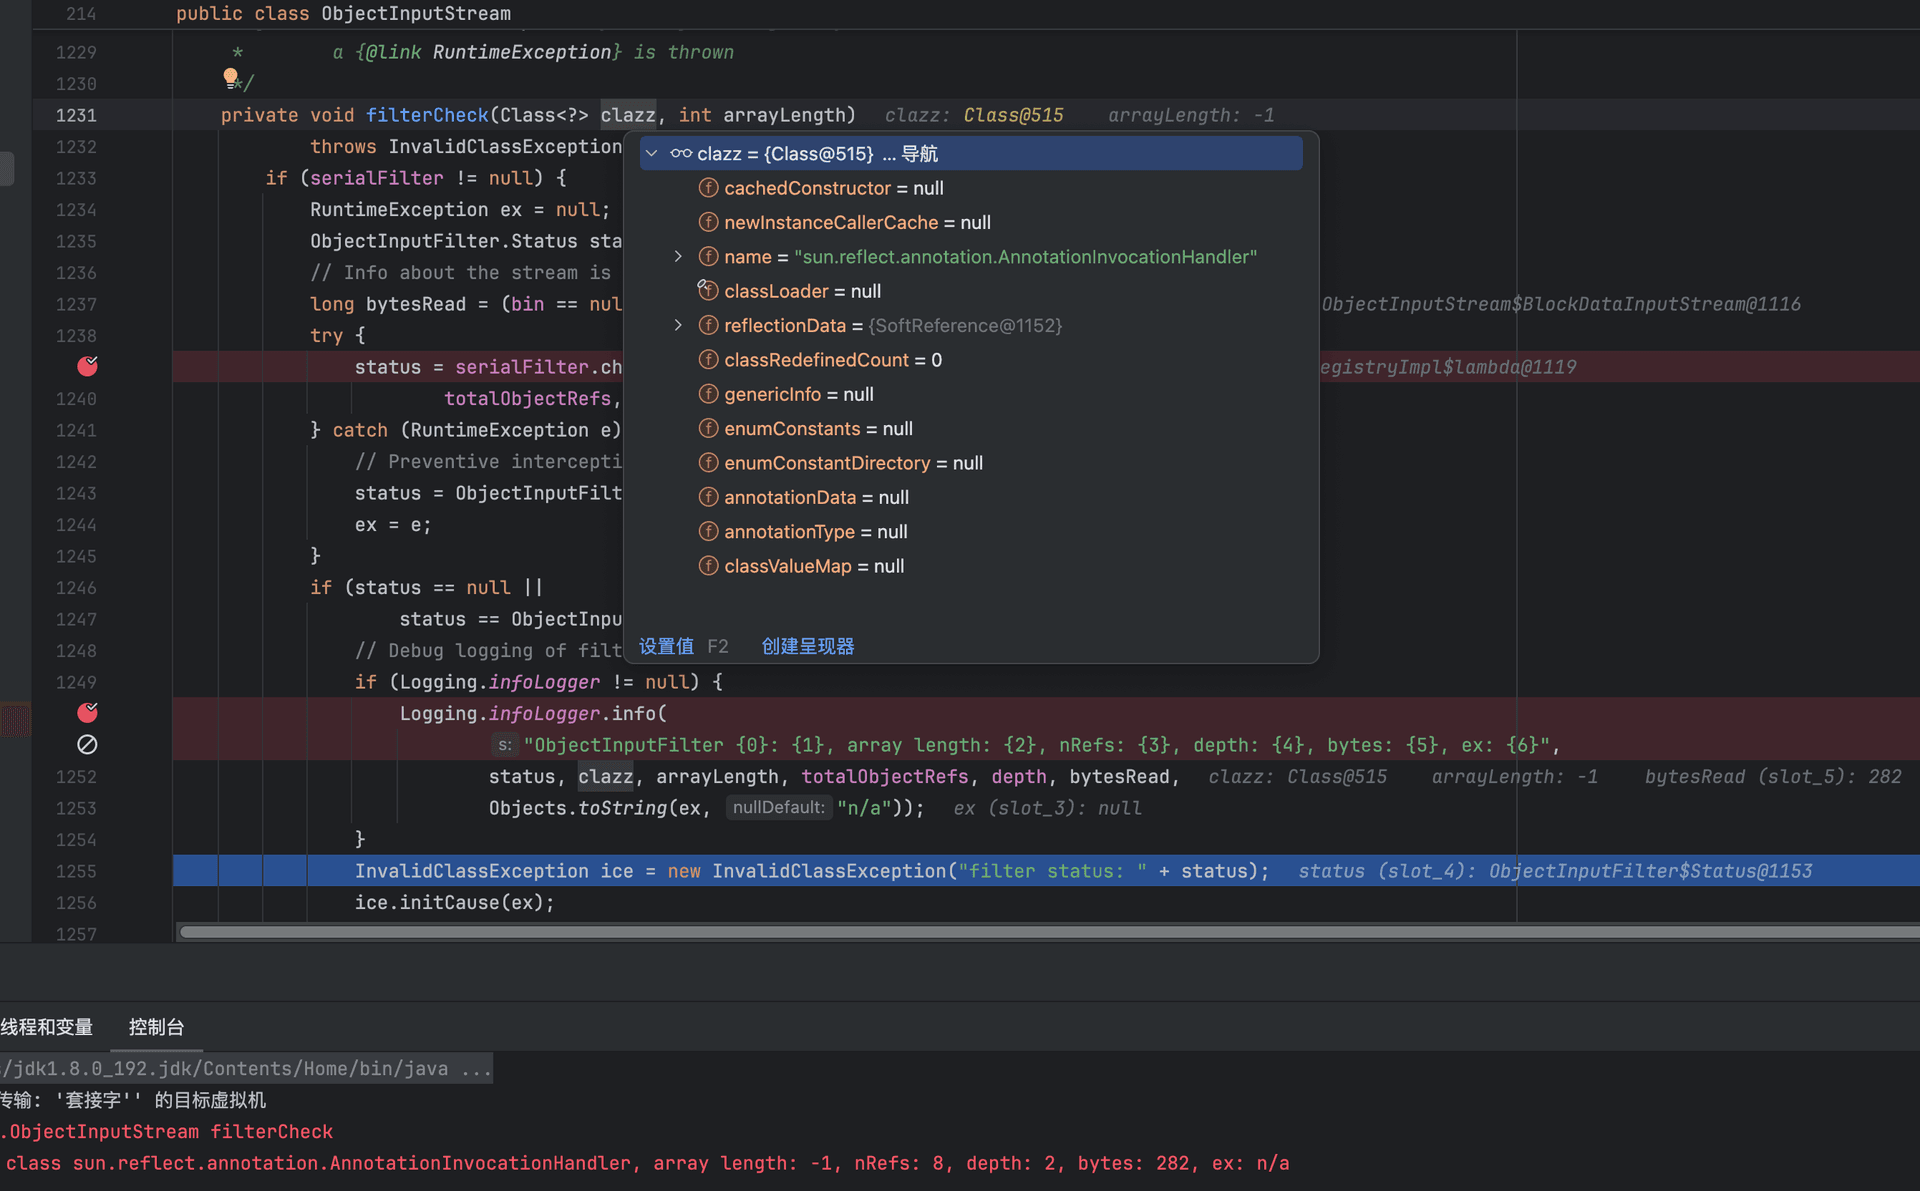Click the enumConstants field icon
Viewport: 1920px width, 1191px height.
click(x=708, y=428)
